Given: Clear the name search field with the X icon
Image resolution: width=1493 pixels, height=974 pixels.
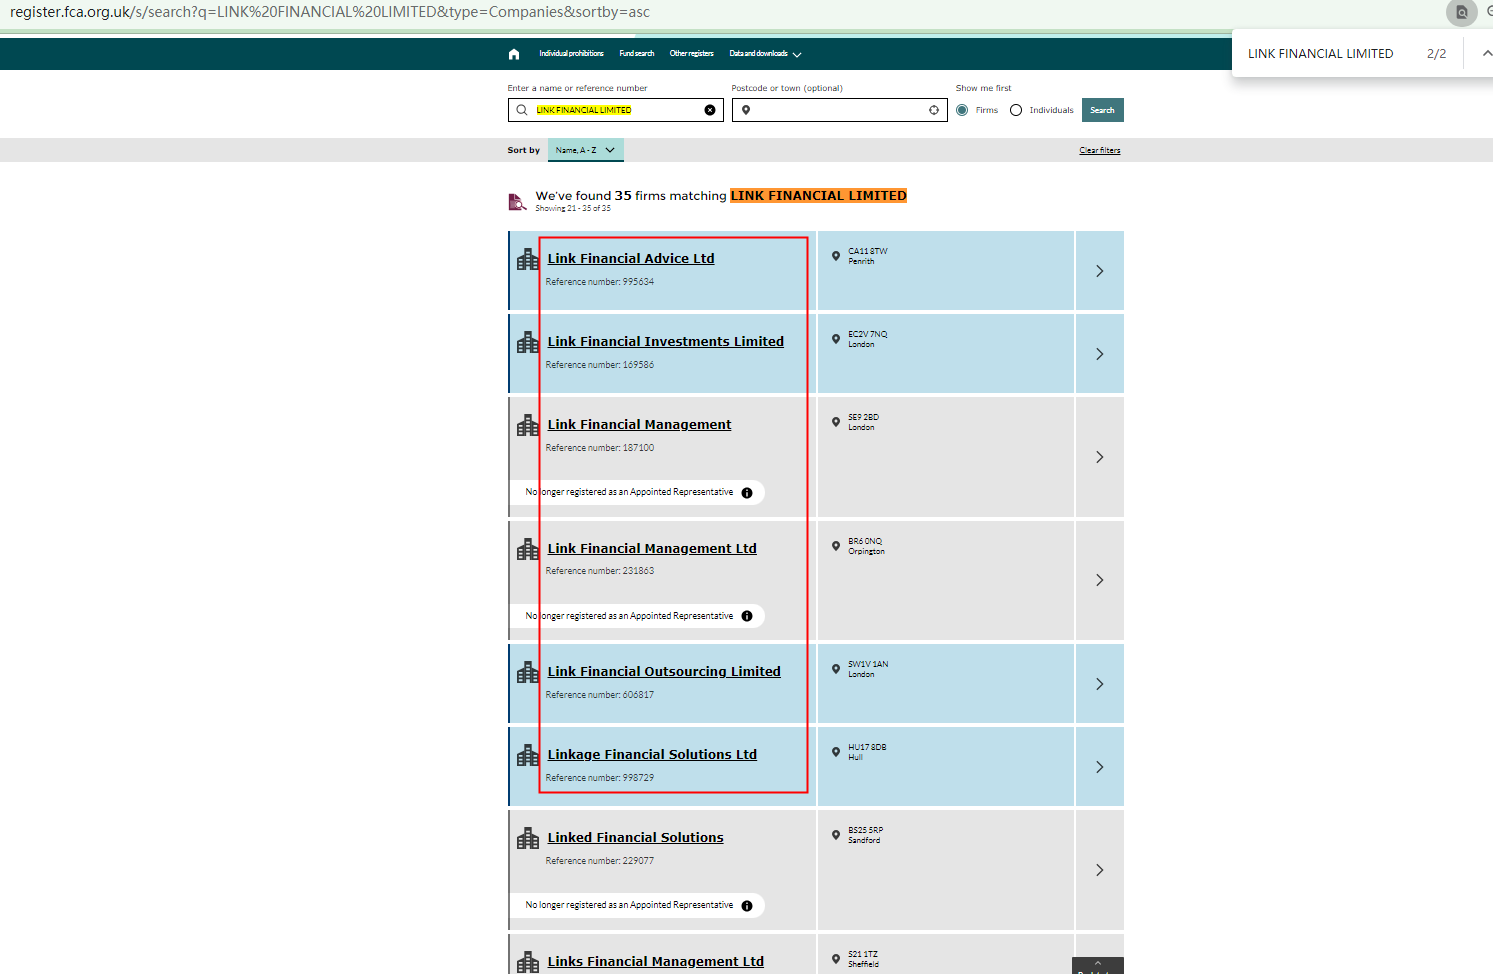Looking at the screenshot, I should point(710,110).
